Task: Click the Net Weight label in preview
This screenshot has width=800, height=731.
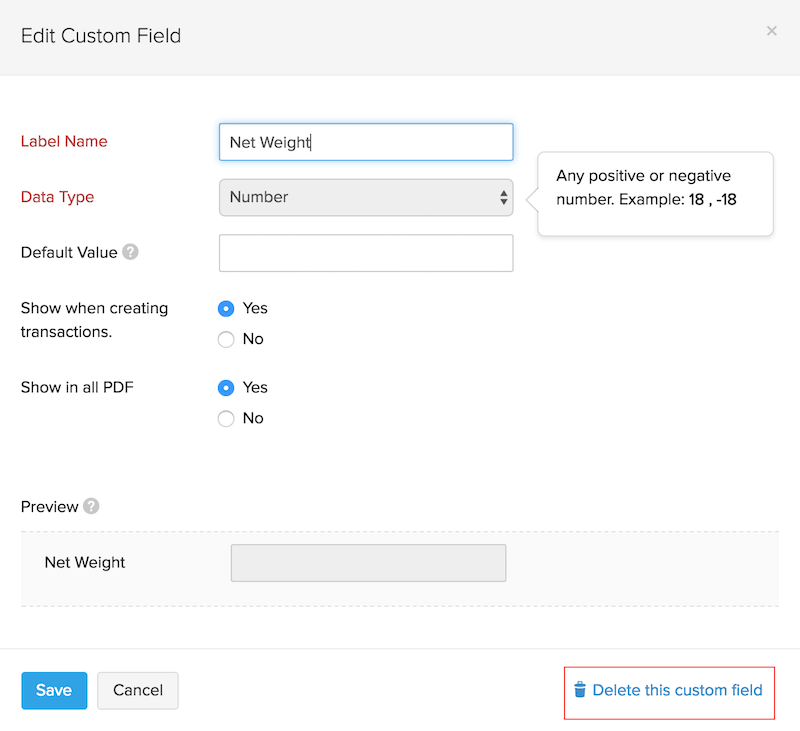Action: click(85, 563)
